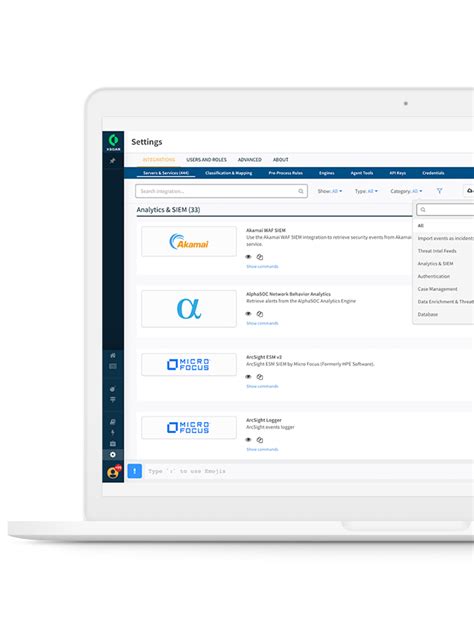Open the briefcase icon in the sidebar
The height and width of the screenshot is (630, 474).
113,444
